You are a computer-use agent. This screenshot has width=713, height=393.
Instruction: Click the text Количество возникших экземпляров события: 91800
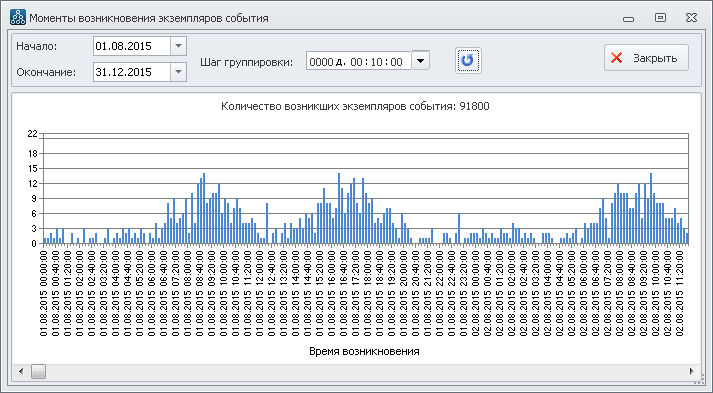355,106
